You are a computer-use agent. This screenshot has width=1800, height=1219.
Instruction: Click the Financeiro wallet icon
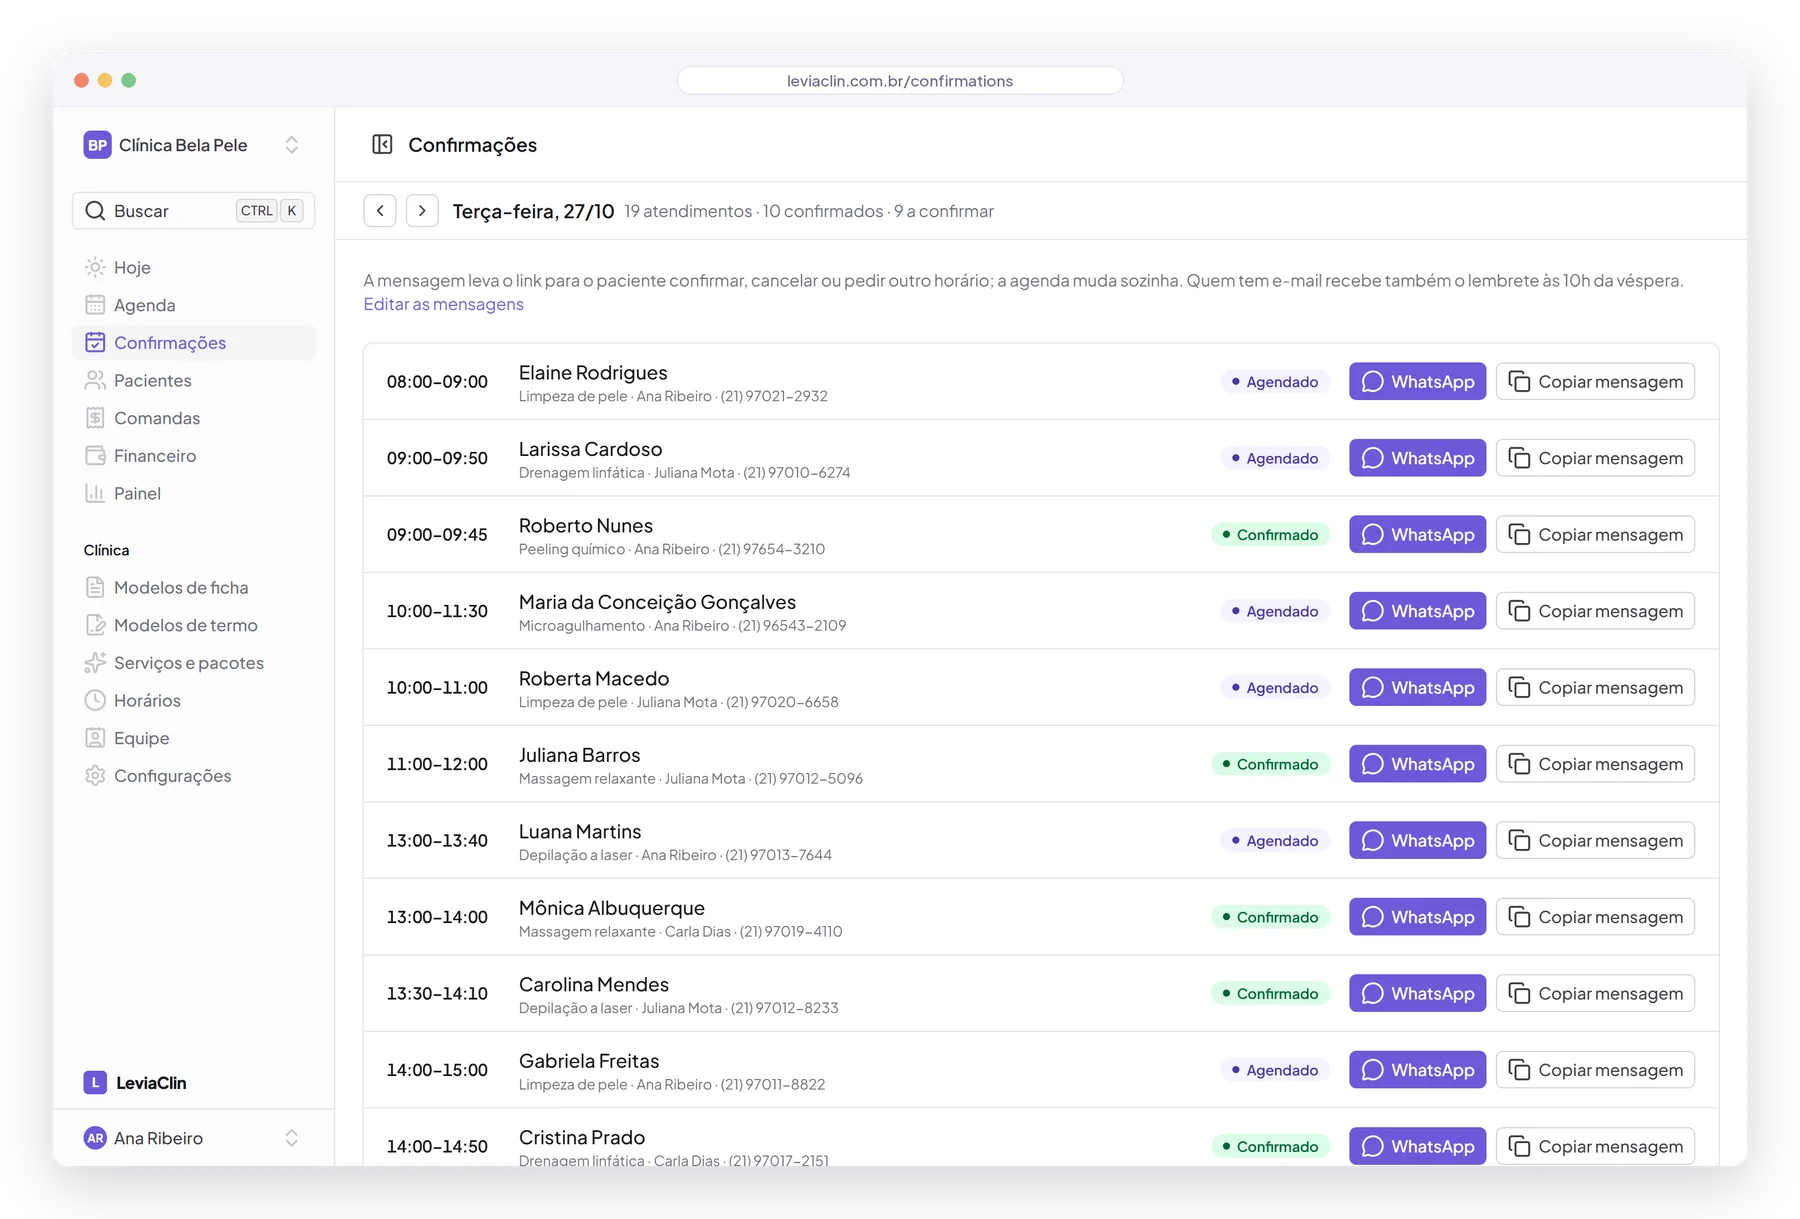point(95,456)
